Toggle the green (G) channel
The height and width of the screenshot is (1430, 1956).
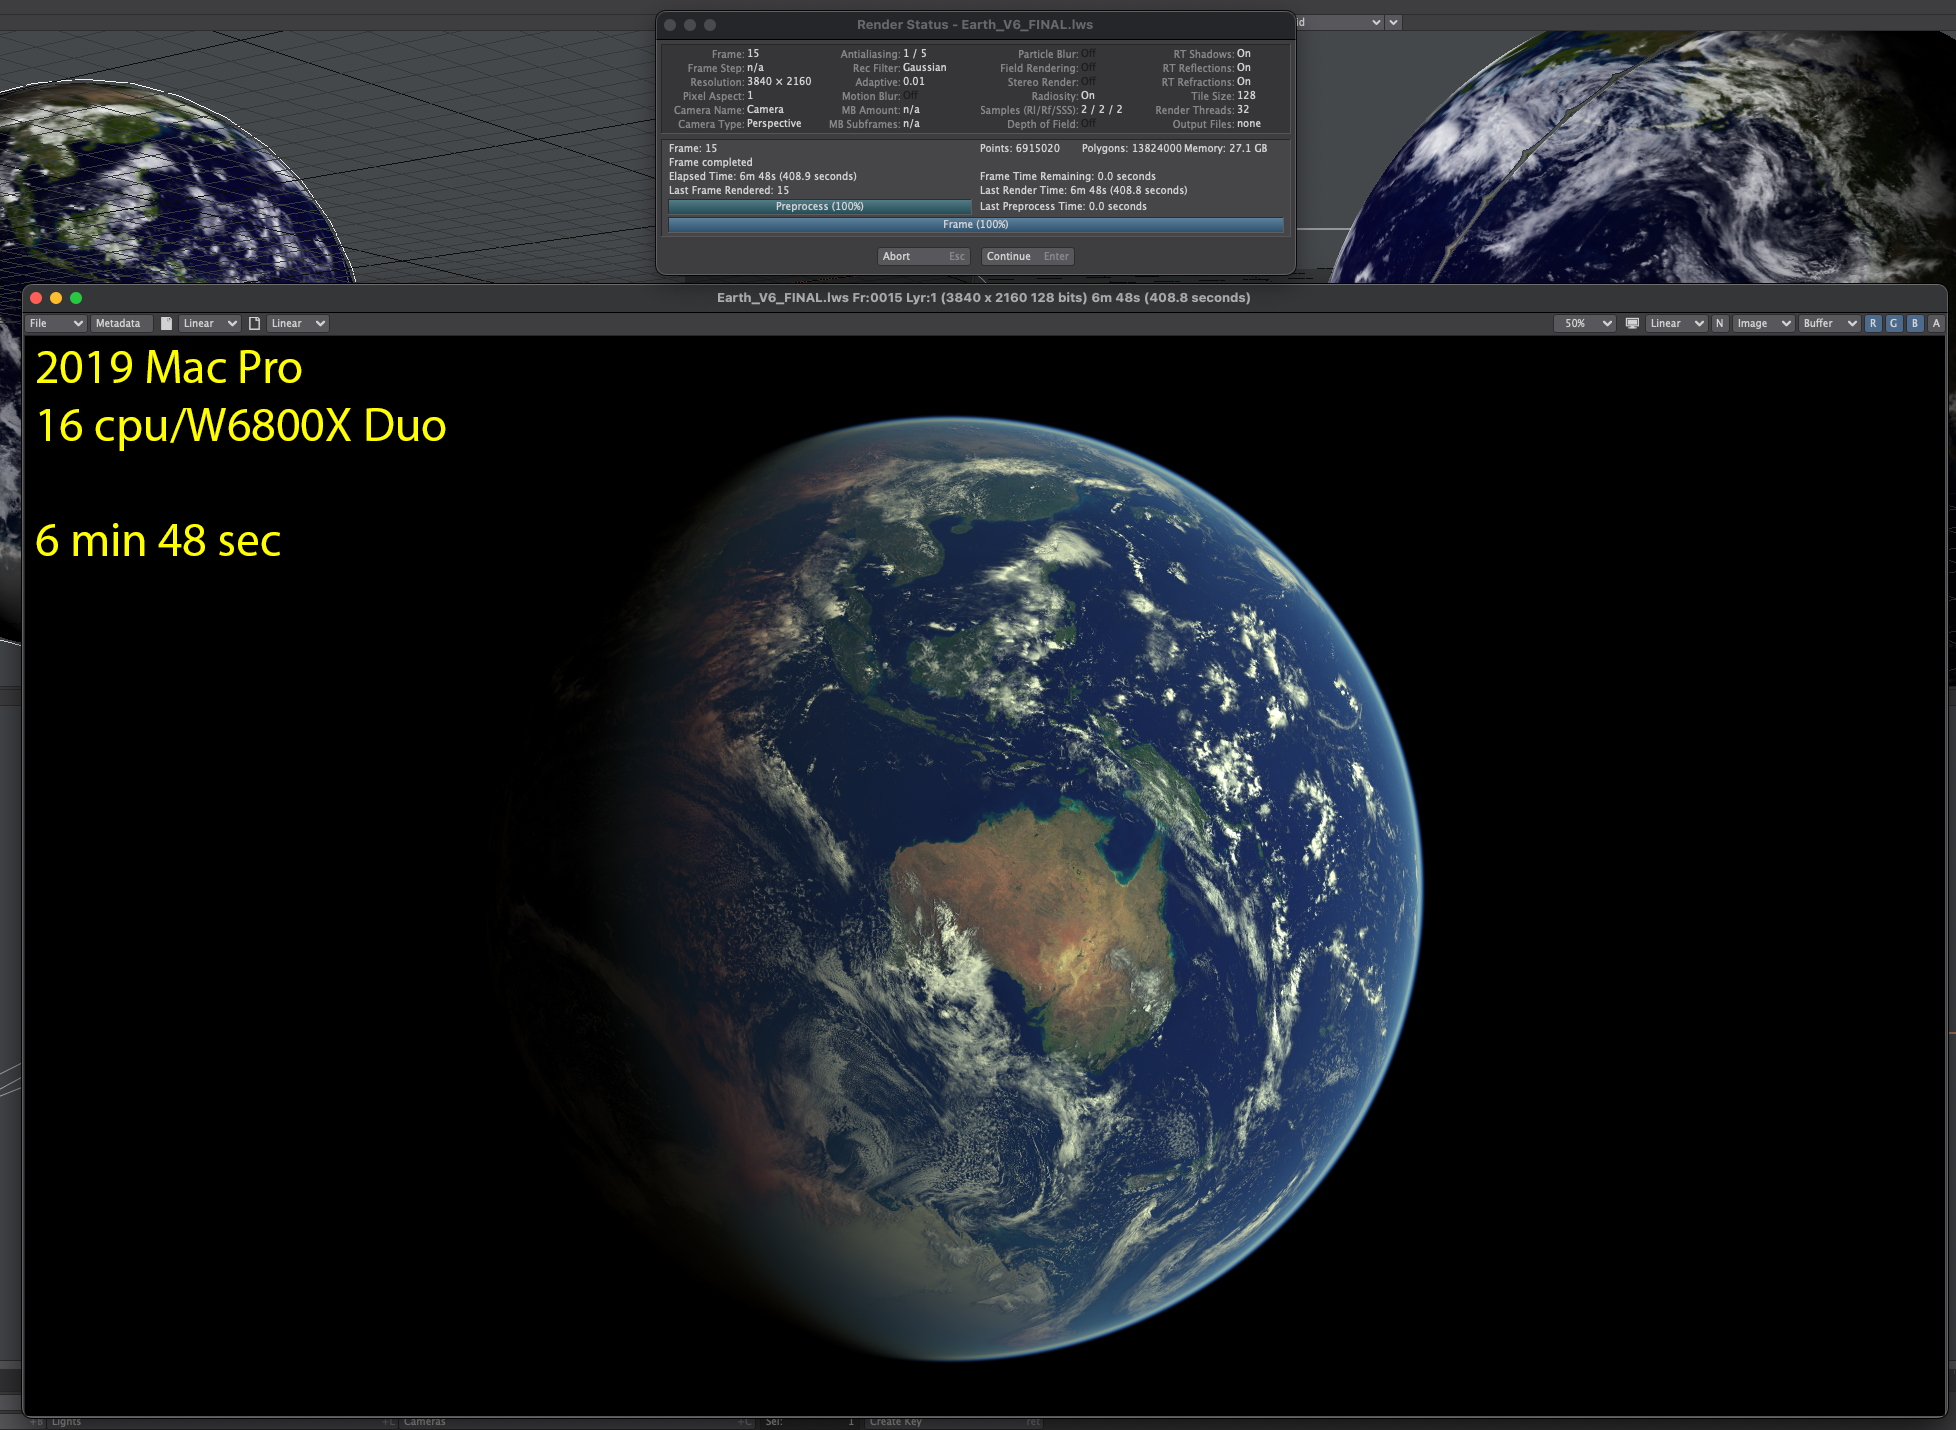coord(1894,323)
